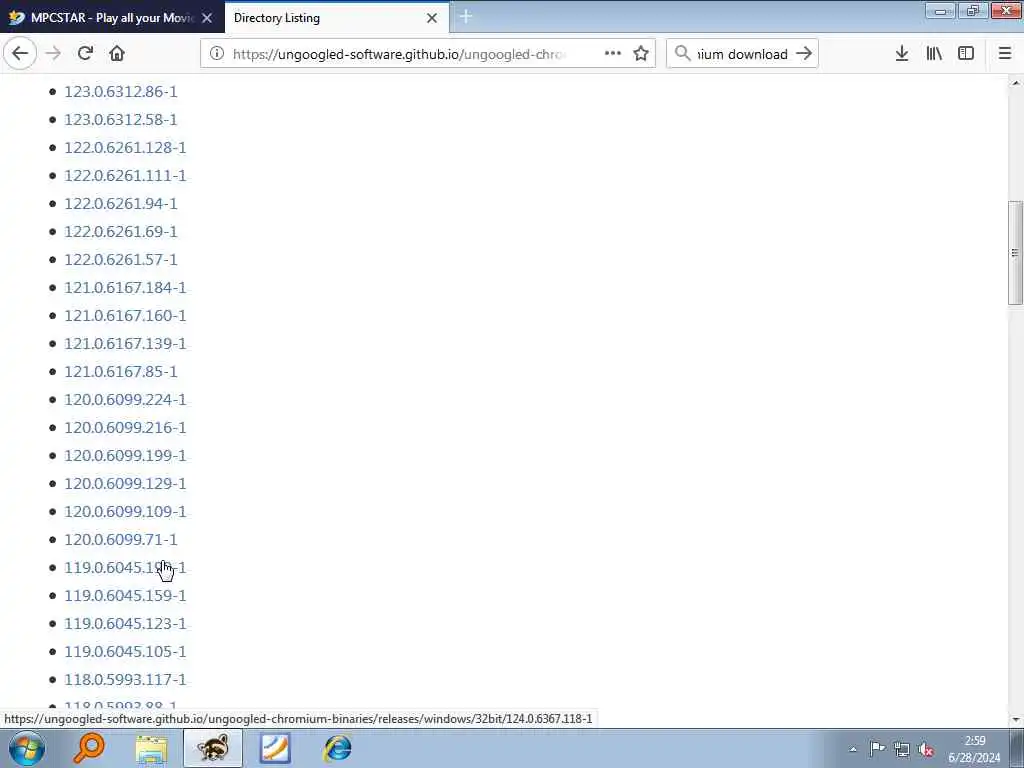Submit search with the arrow button
This screenshot has height=768, width=1024.
(x=804, y=54)
